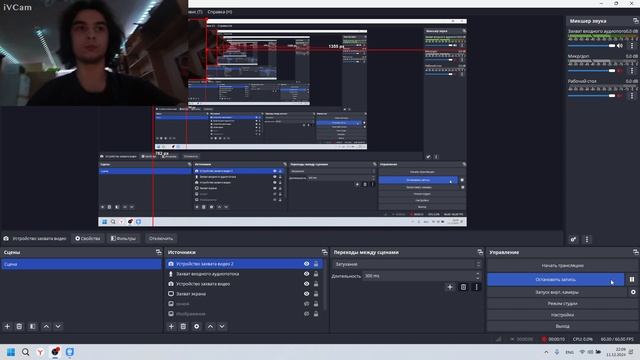Open Yandex browser from taskbar
This screenshot has width=640, height=360.
(40, 352)
